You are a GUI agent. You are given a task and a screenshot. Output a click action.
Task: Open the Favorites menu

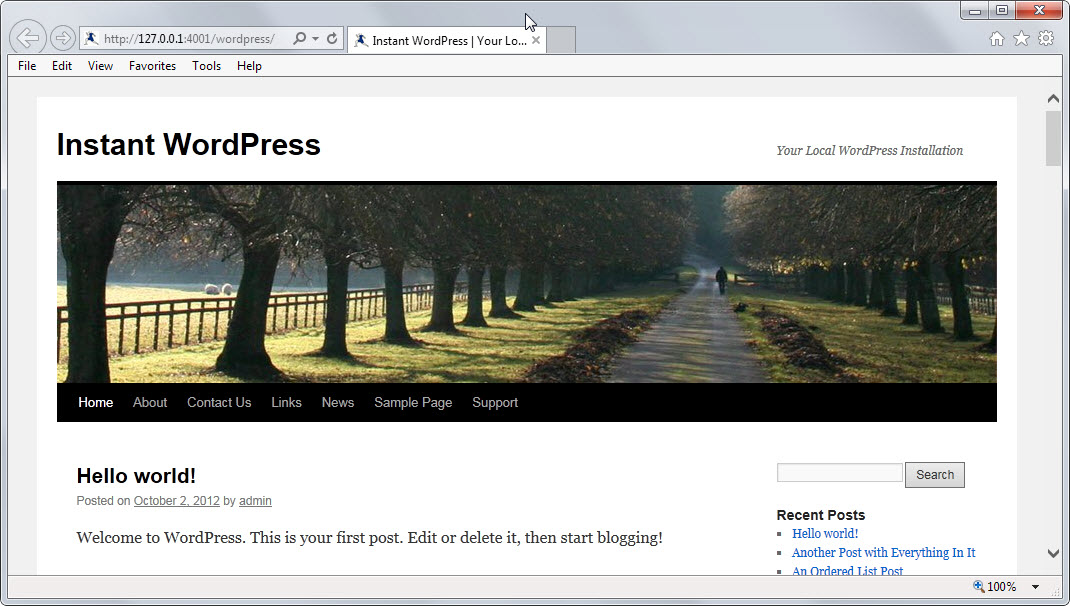152,66
